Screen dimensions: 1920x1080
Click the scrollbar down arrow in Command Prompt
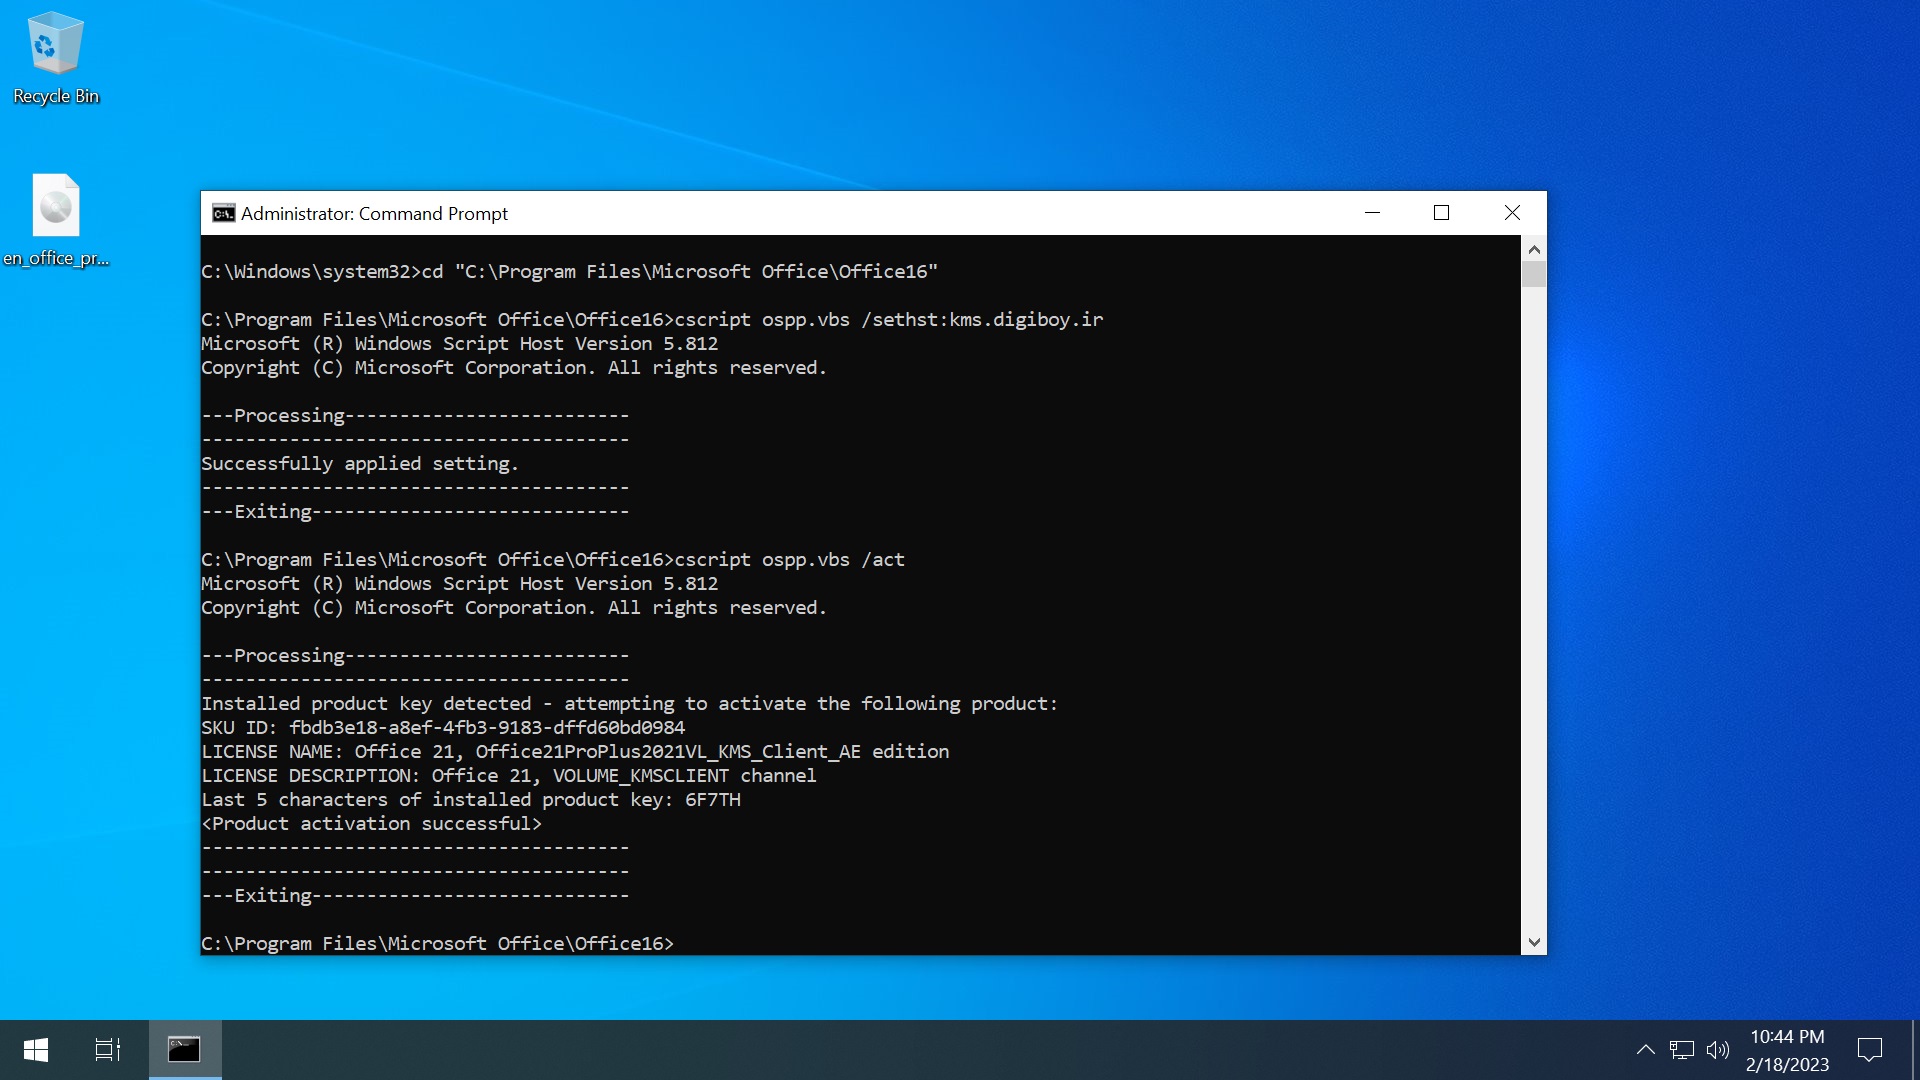point(1534,942)
